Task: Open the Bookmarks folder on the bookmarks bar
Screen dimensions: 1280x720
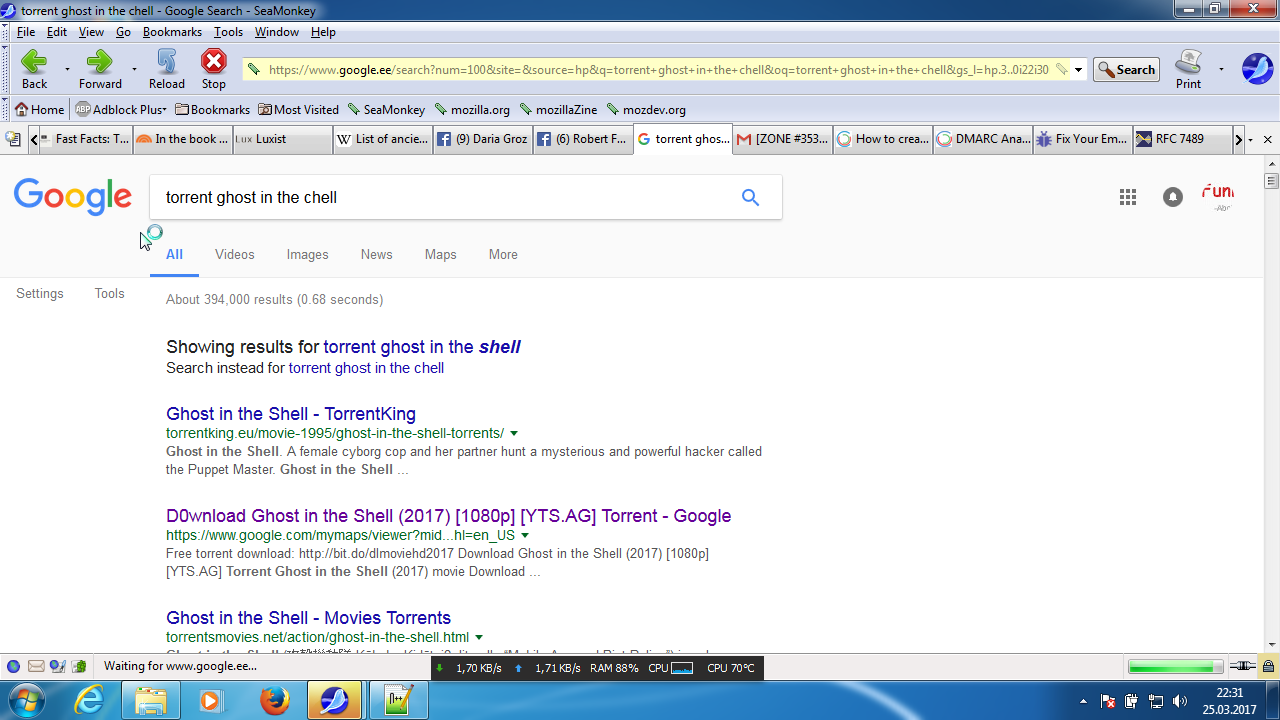Action: pos(212,110)
